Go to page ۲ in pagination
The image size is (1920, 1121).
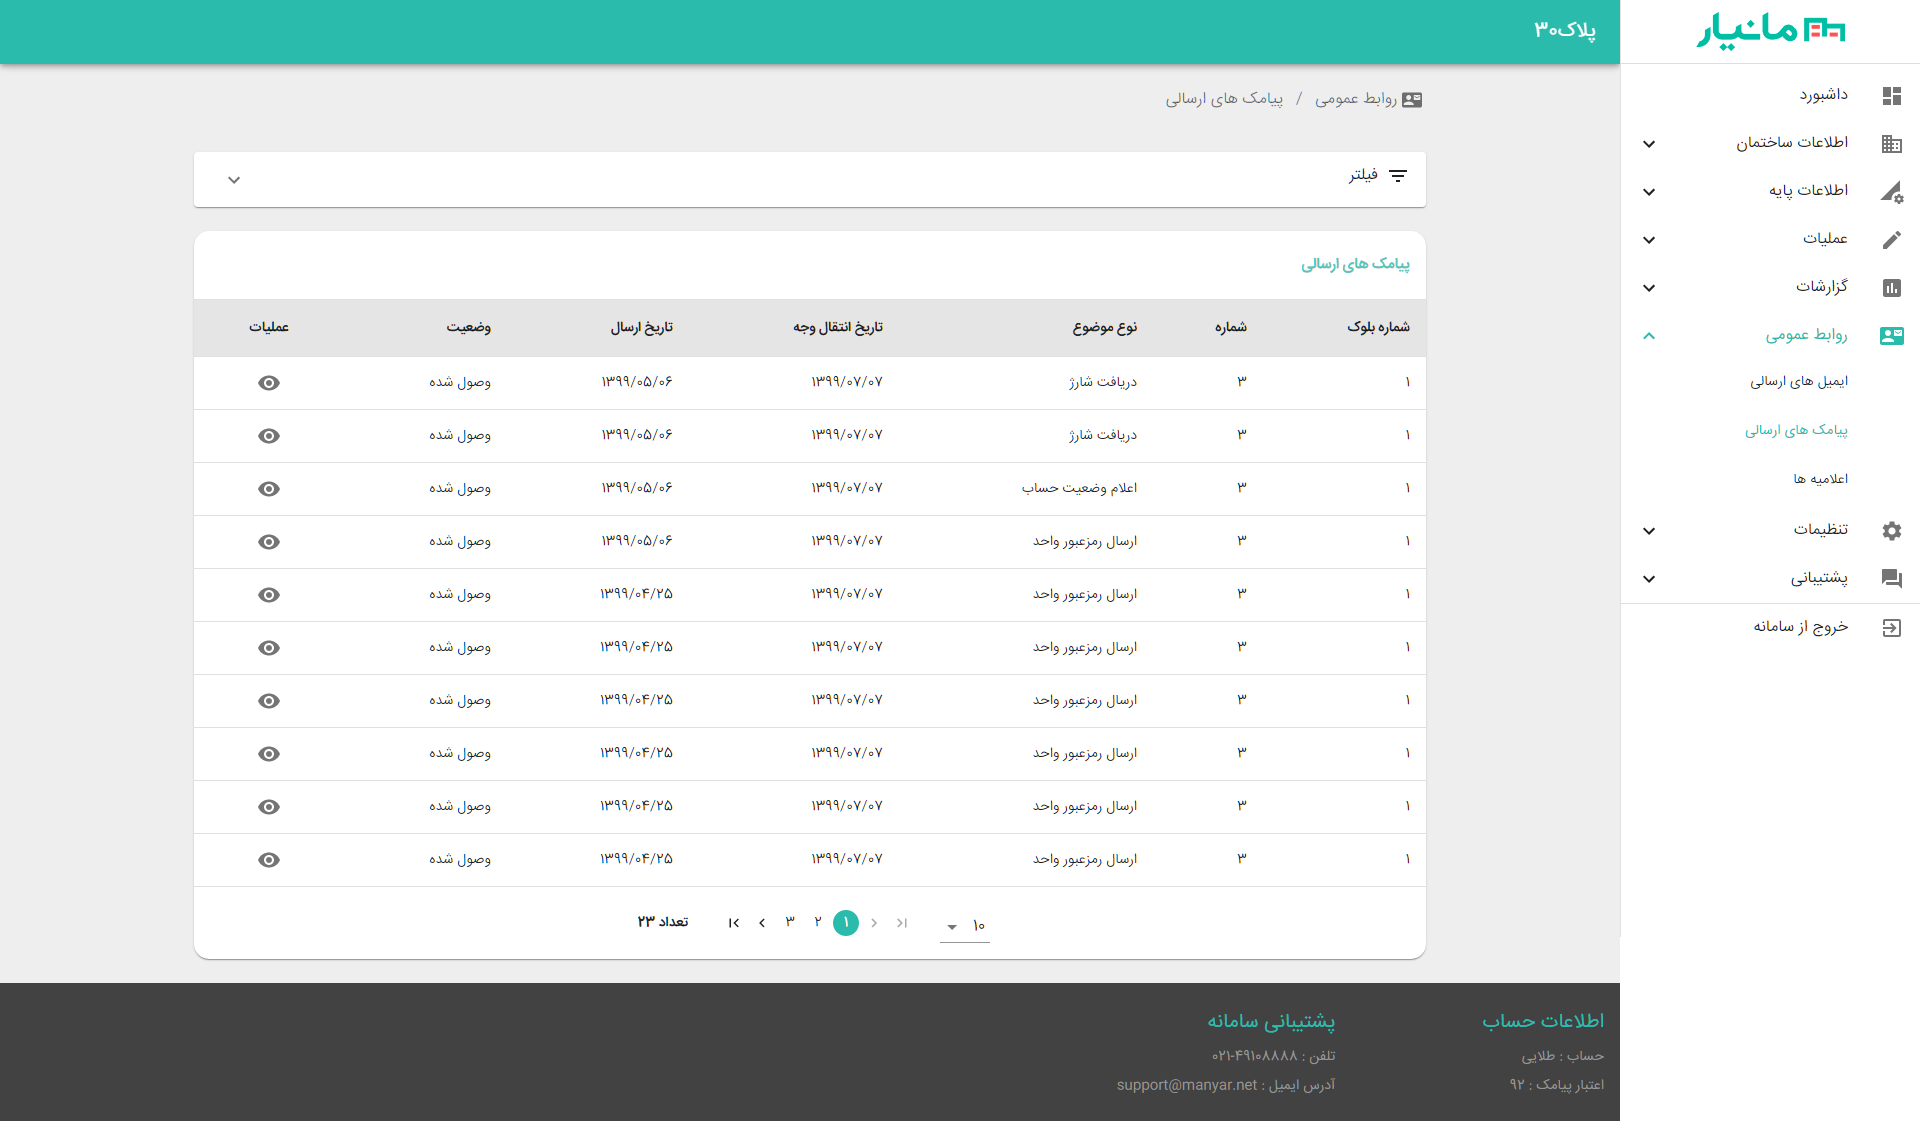tap(817, 922)
